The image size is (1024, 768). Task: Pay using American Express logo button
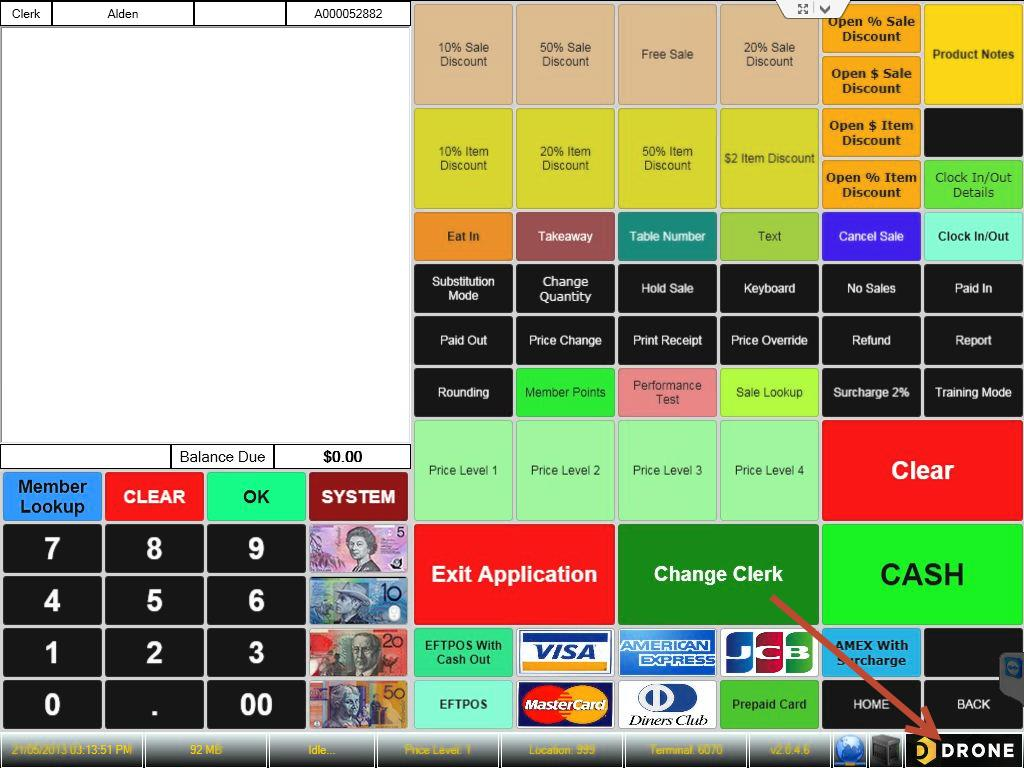[667, 653]
